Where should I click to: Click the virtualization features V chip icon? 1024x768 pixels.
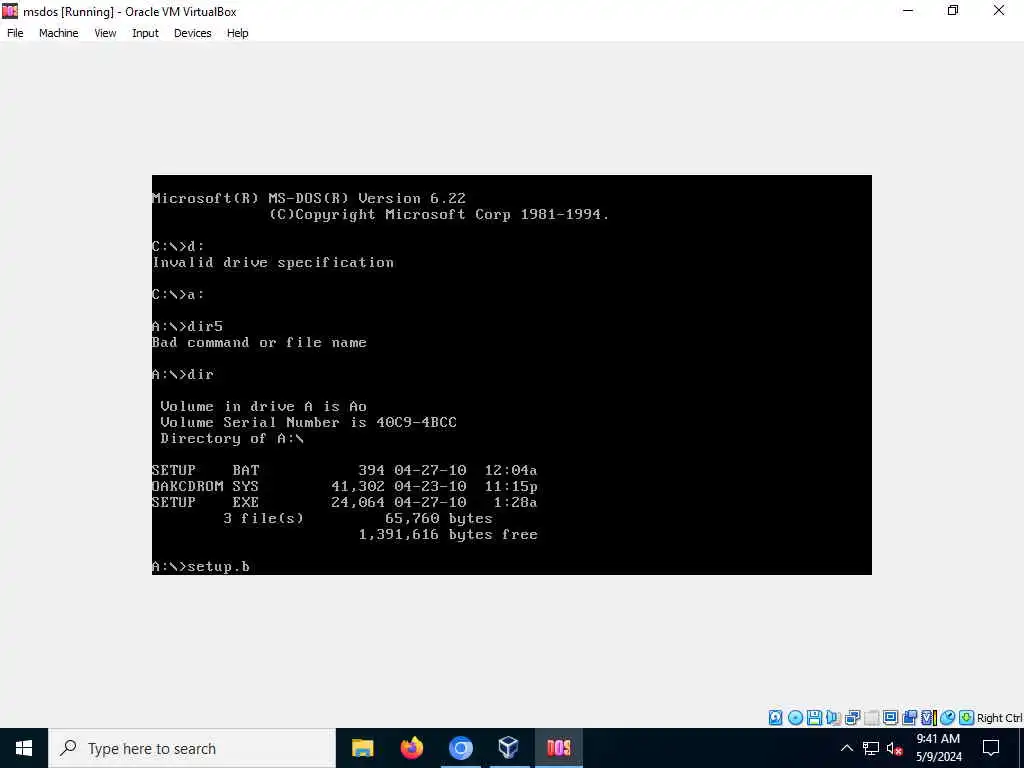point(927,718)
